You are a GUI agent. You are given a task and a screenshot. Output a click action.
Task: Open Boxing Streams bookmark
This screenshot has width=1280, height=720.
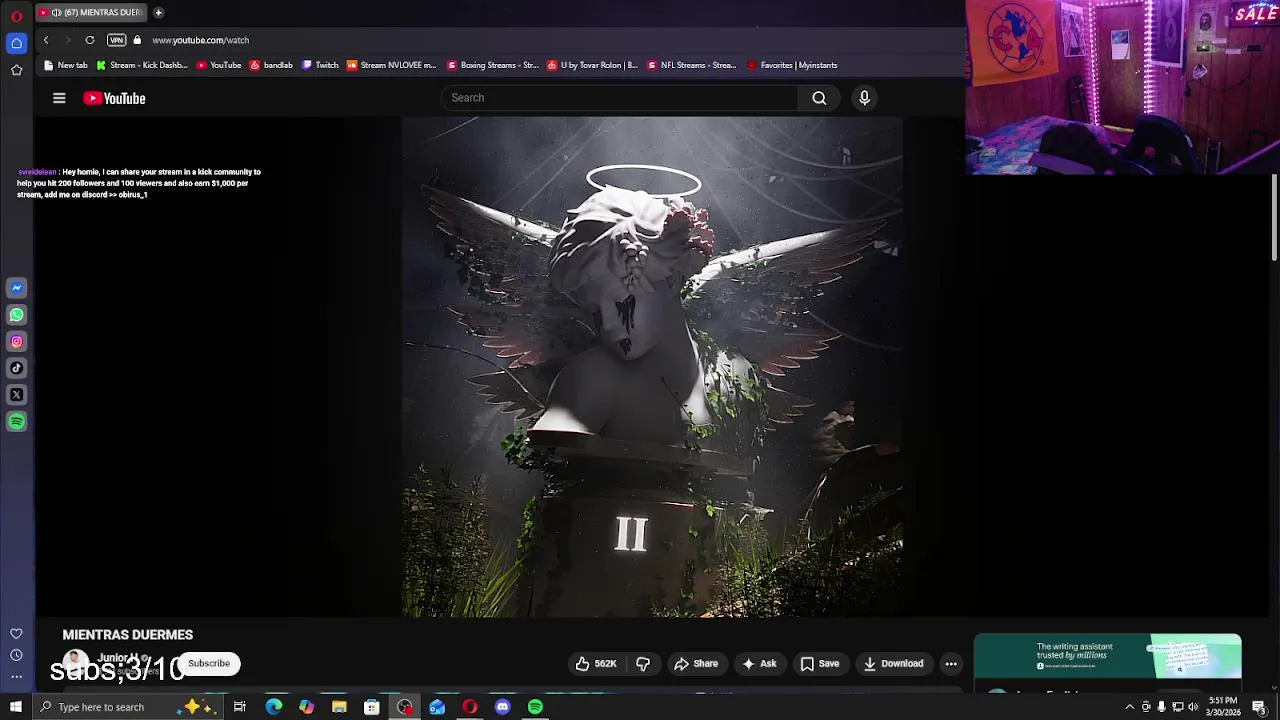click(x=493, y=65)
